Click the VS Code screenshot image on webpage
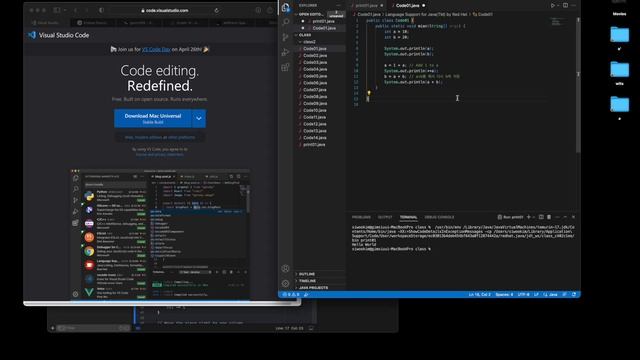This screenshot has height=360, width=640. [160, 234]
